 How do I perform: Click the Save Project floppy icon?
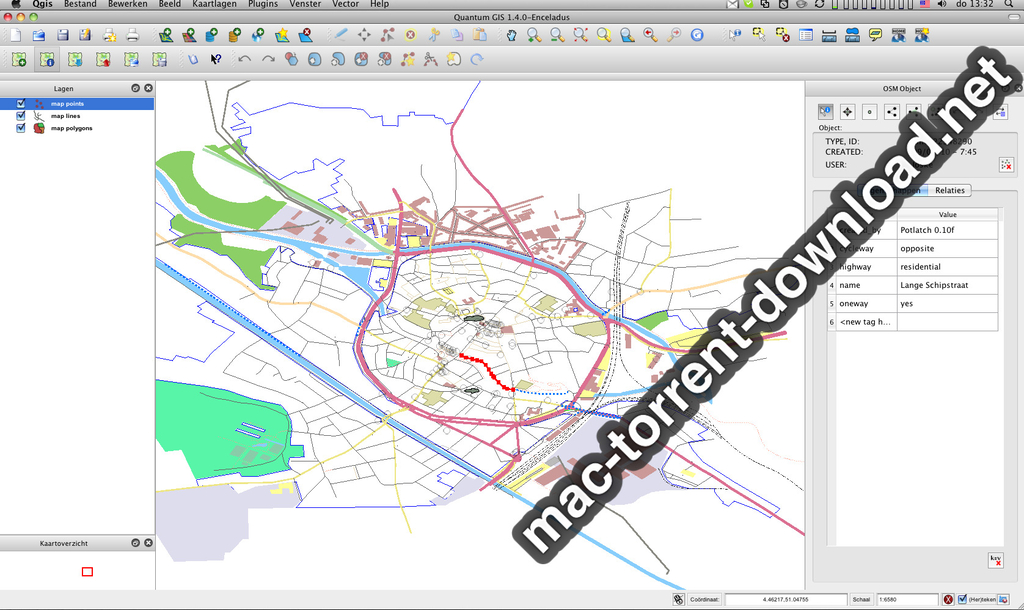(63, 35)
